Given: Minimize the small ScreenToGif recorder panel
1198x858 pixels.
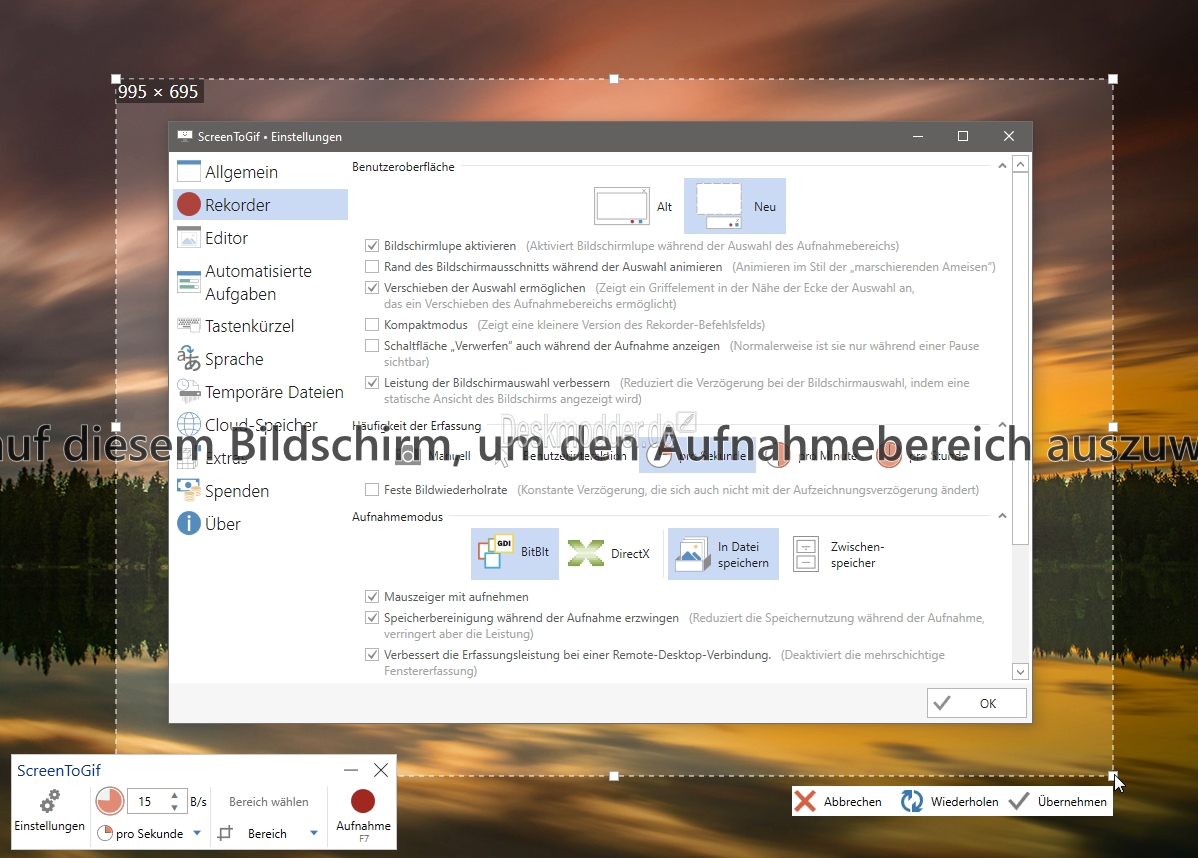Looking at the screenshot, I should coord(351,770).
